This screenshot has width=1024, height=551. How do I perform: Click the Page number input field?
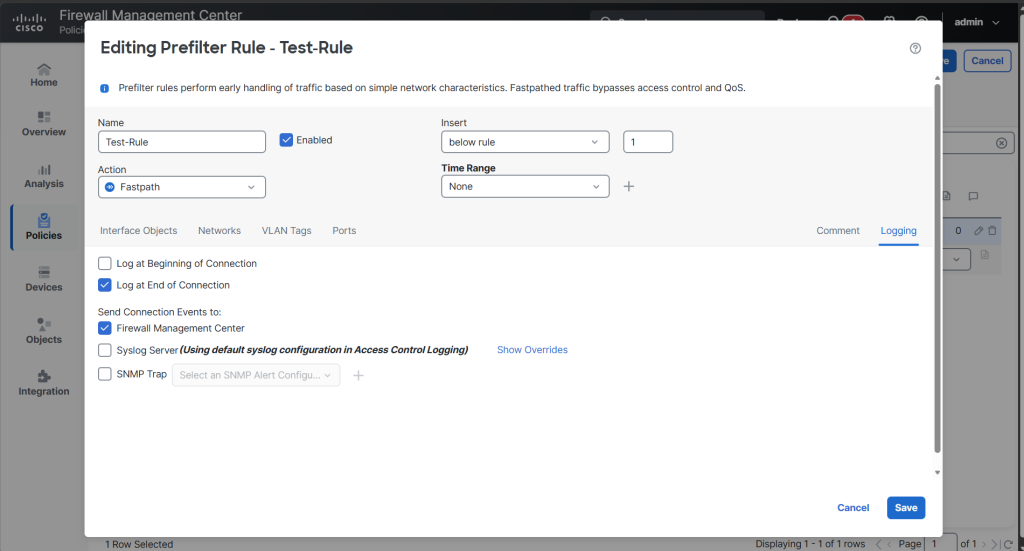(x=941, y=544)
